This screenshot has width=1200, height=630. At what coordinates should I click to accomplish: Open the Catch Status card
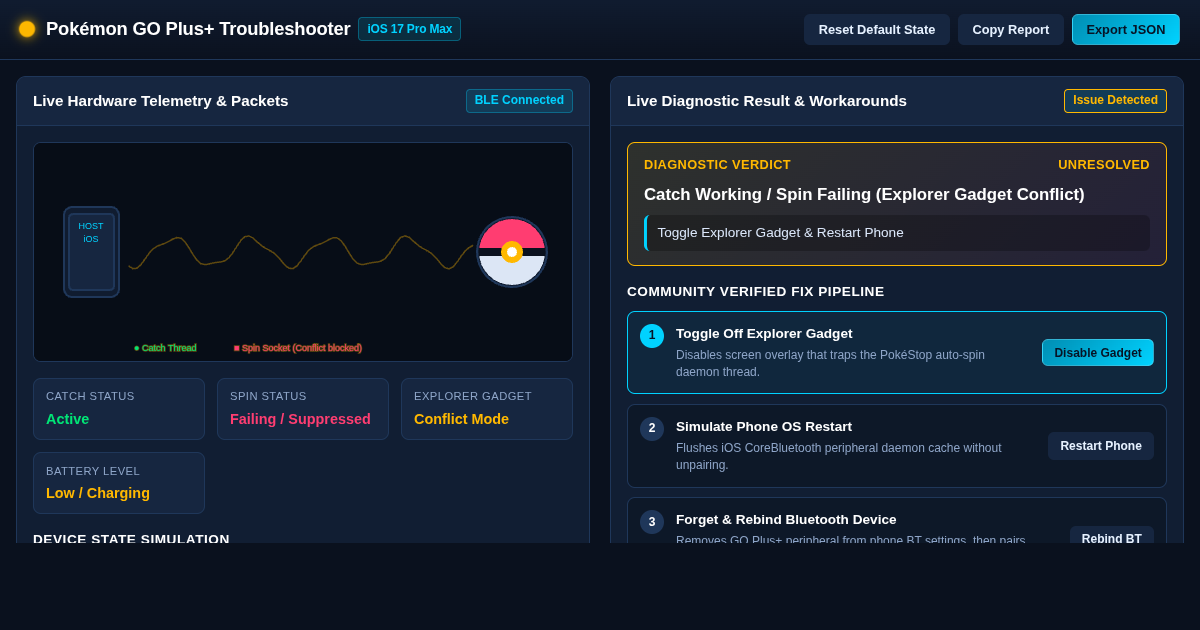[119, 409]
